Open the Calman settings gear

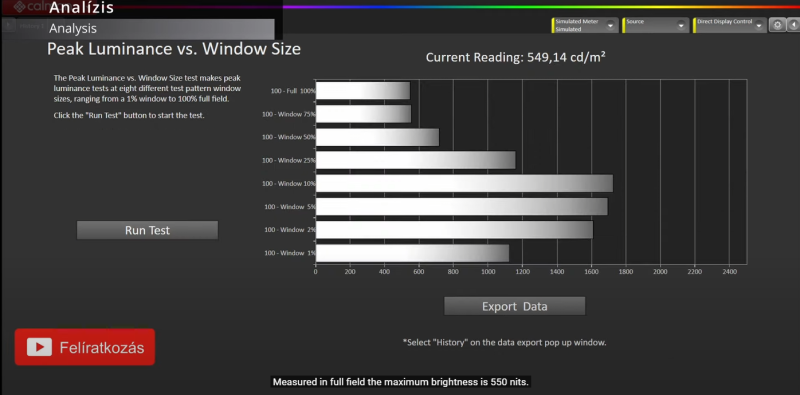(777, 25)
